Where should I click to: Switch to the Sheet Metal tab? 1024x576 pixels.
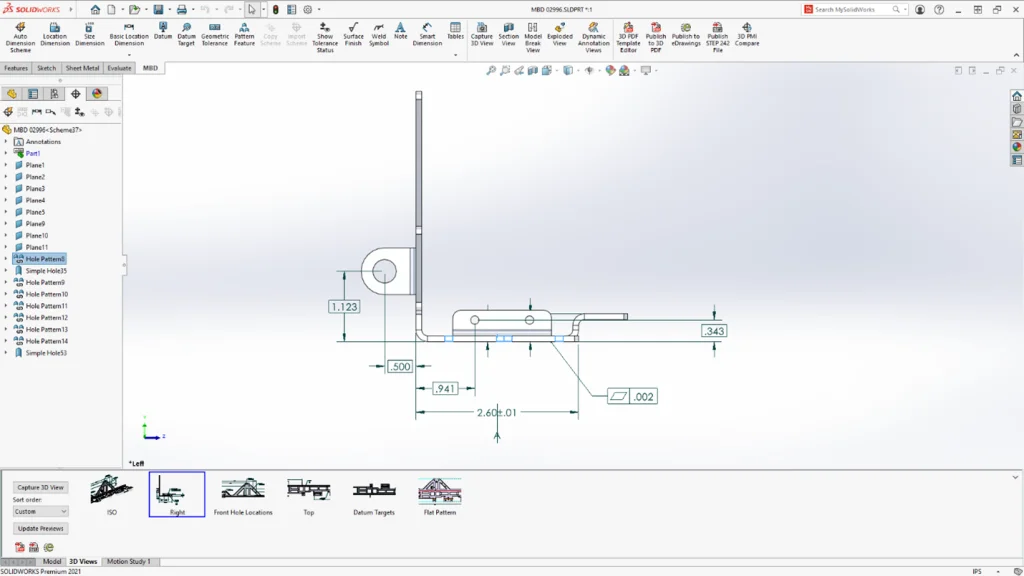83,68
